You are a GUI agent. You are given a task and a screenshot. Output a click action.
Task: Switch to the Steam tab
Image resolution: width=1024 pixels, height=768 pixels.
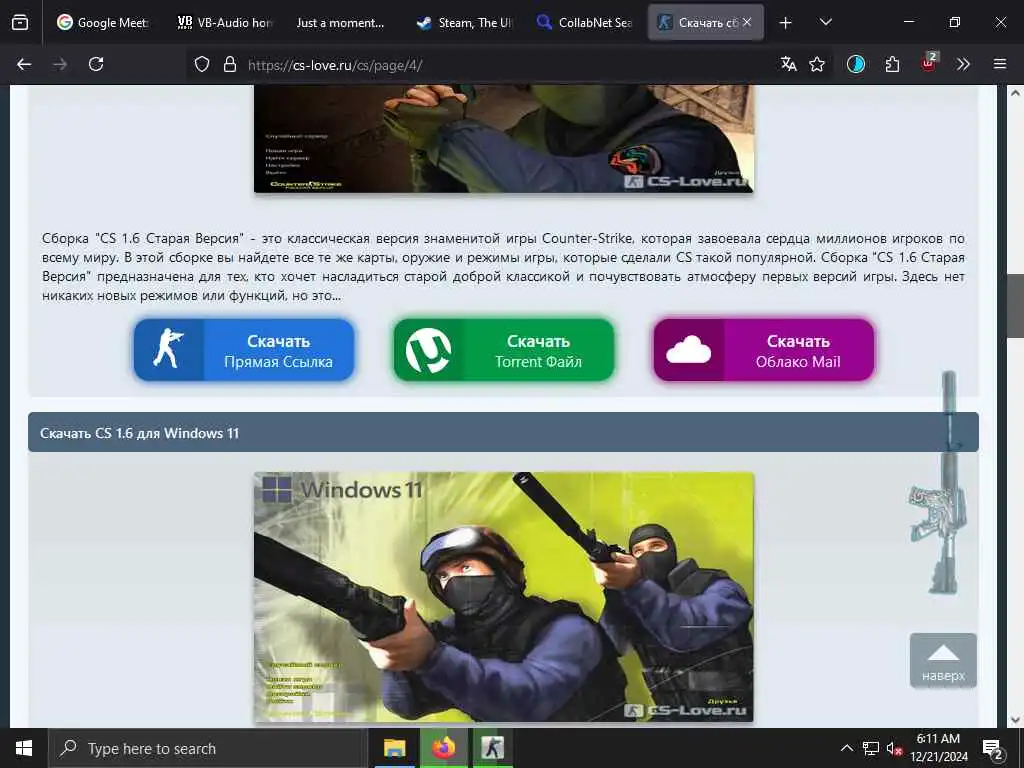(x=464, y=22)
